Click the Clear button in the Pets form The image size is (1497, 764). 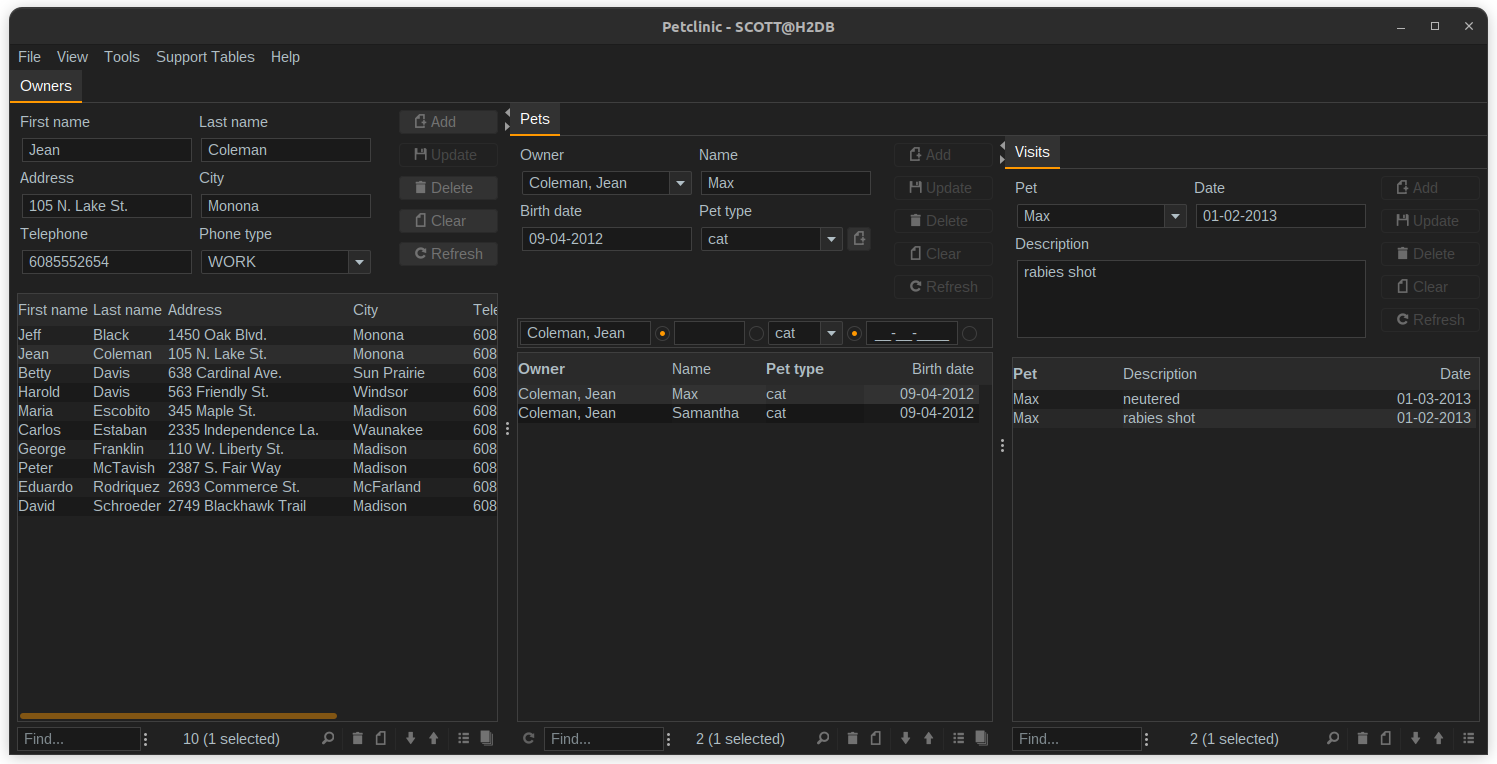pos(943,254)
